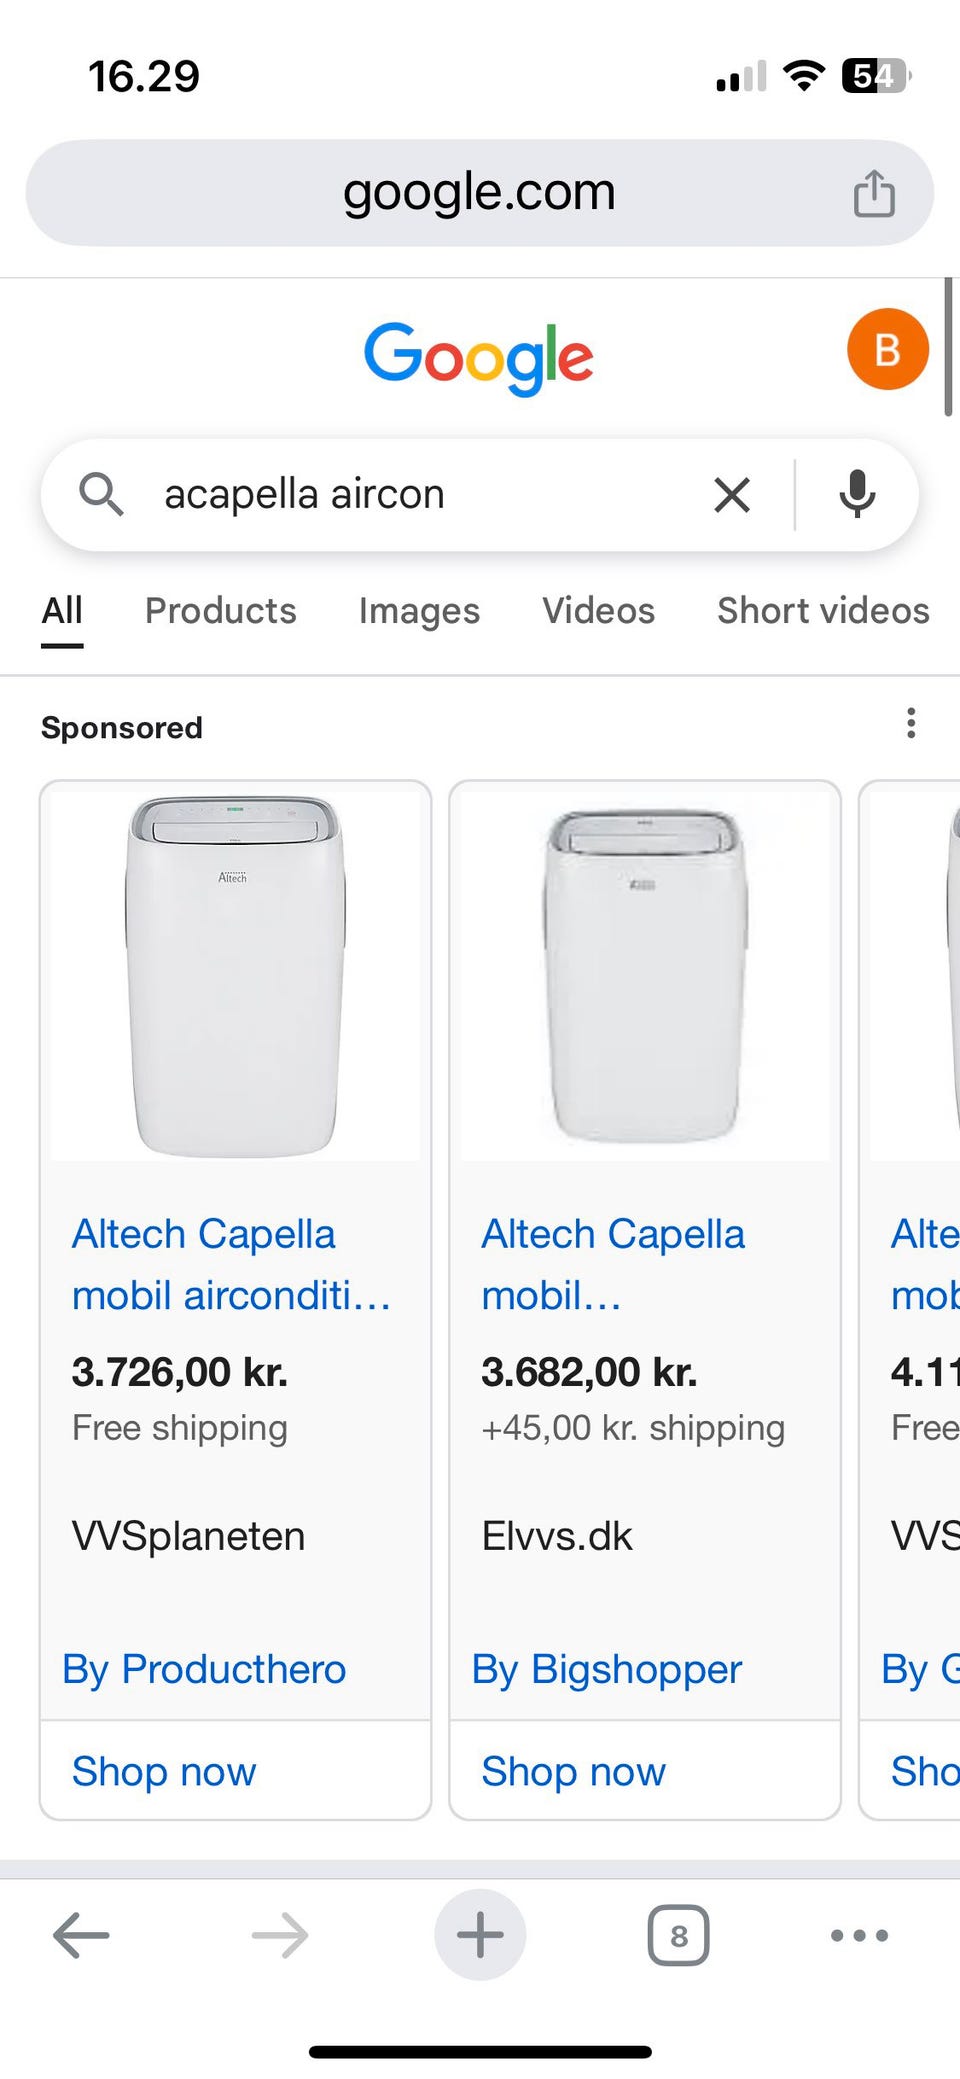
Task: Clear the search query with X icon
Action: pyautogui.click(x=732, y=495)
